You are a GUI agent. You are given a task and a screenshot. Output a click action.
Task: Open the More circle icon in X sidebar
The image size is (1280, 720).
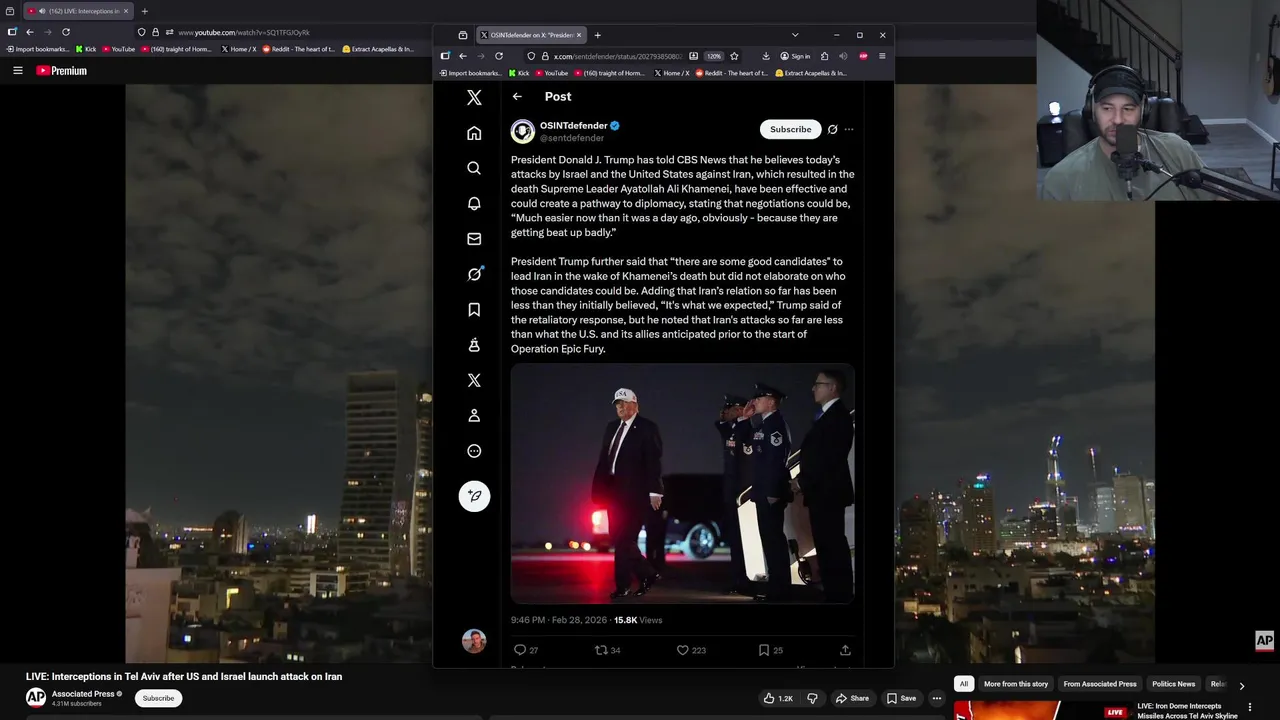(x=474, y=451)
